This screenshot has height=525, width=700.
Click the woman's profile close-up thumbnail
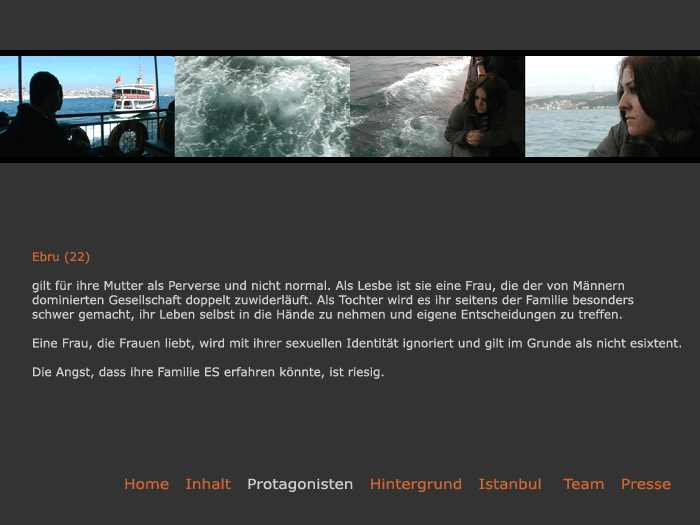tap(612, 106)
